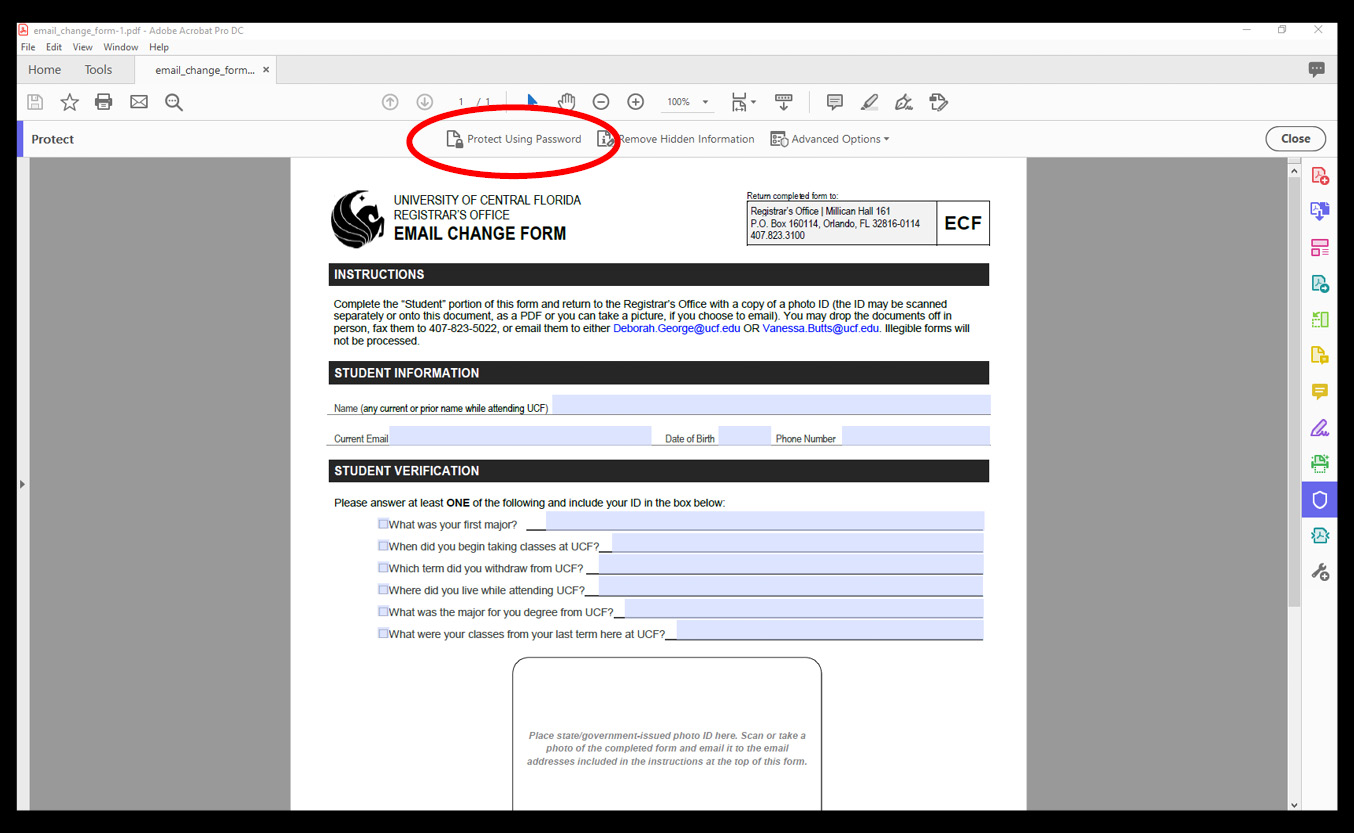Screen dimensions: 1354x833
Task: Expand the left navigation pane arrow
Action: coord(22,484)
